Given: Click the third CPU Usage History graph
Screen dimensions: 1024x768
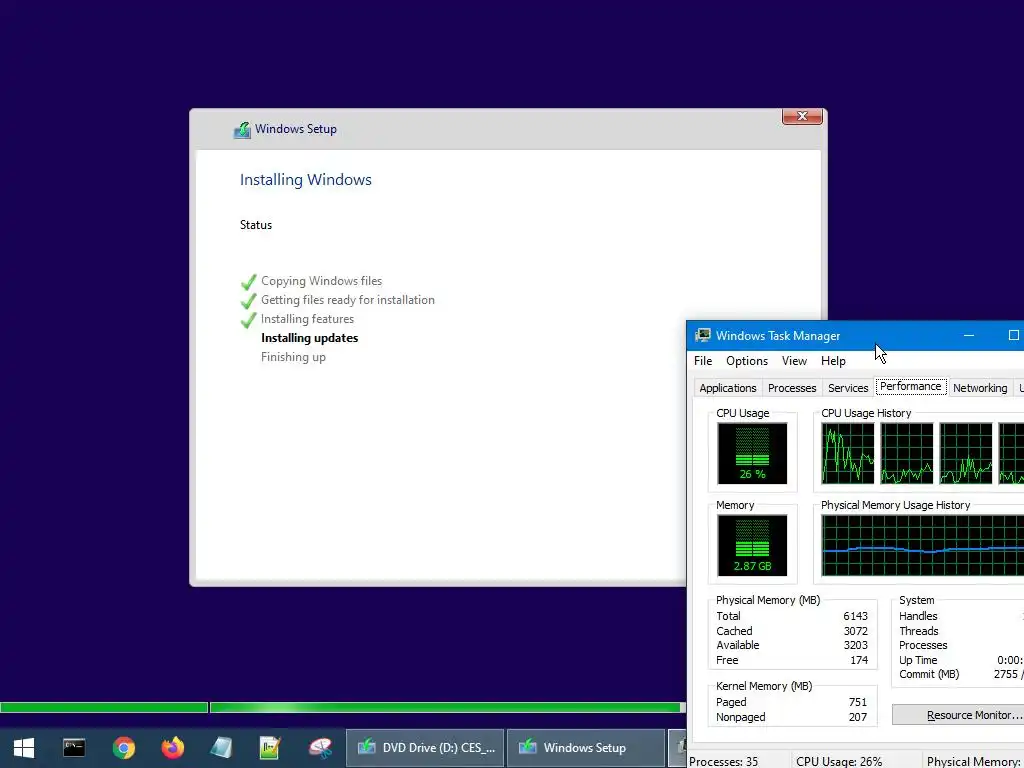Looking at the screenshot, I should (966, 453).
